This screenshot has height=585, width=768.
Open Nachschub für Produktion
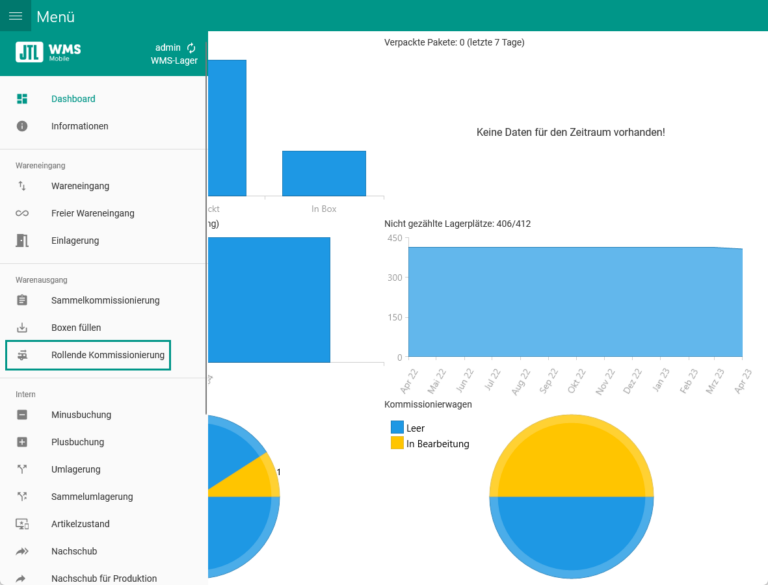tap(104, 578)
